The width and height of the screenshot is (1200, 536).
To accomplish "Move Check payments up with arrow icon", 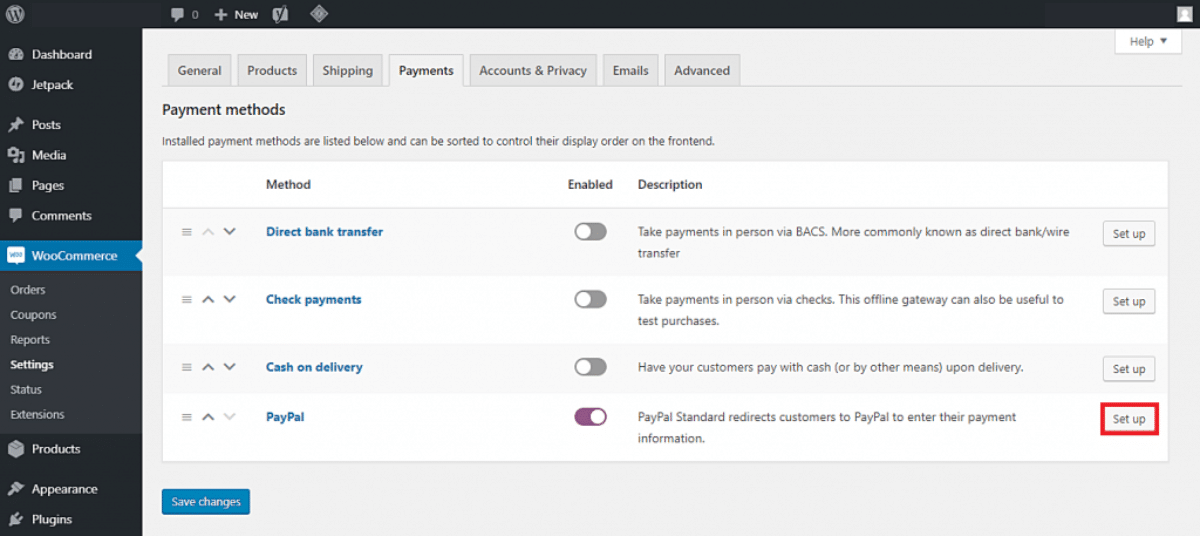I will pyautogui.click(x=208, y=299).
